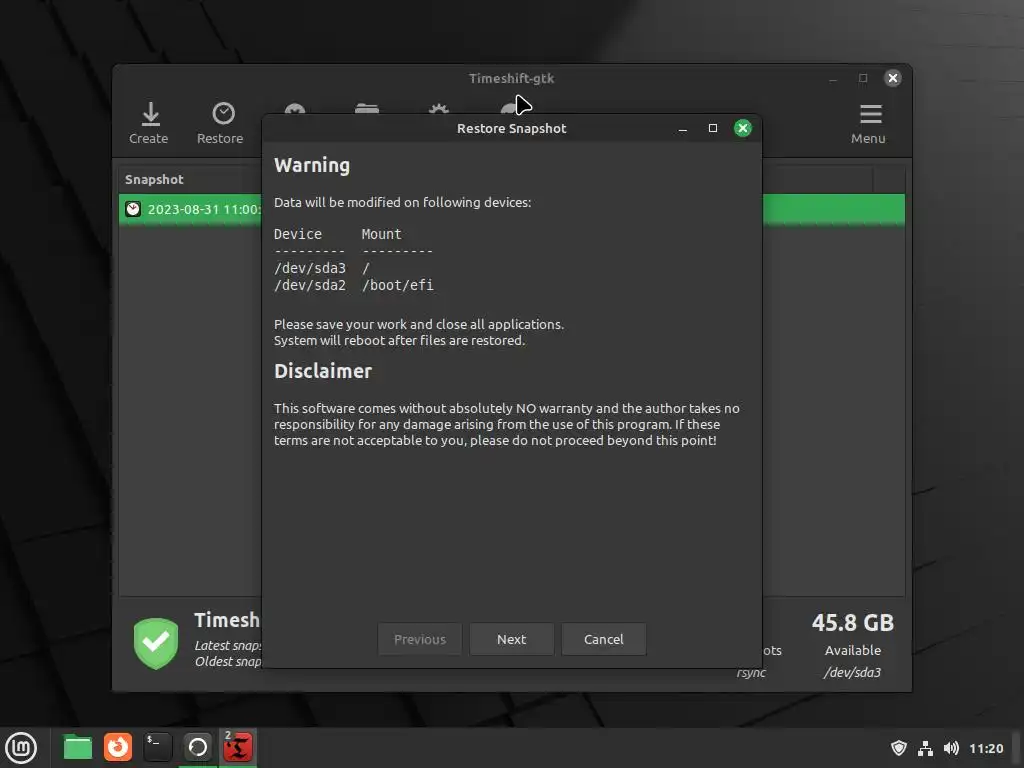
Task: Cancel the Restore Snapshot dialog
Action: [x=603, y=639]
